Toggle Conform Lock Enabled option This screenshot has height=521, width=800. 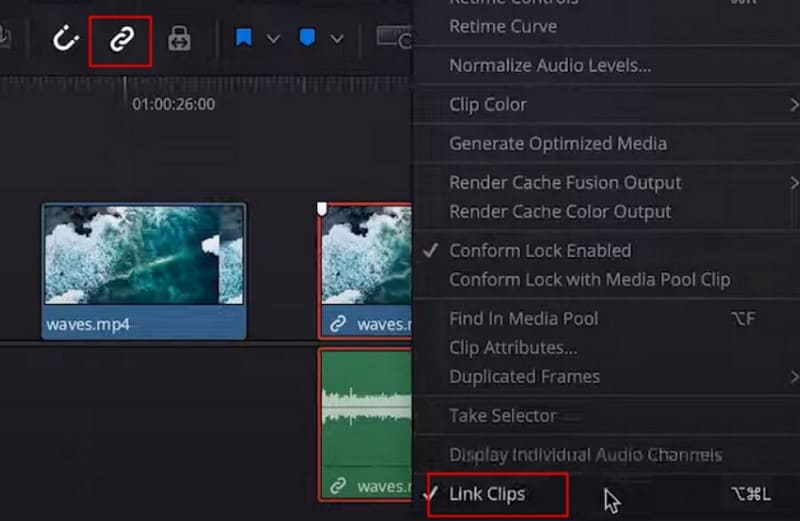[x=540, y=250]
